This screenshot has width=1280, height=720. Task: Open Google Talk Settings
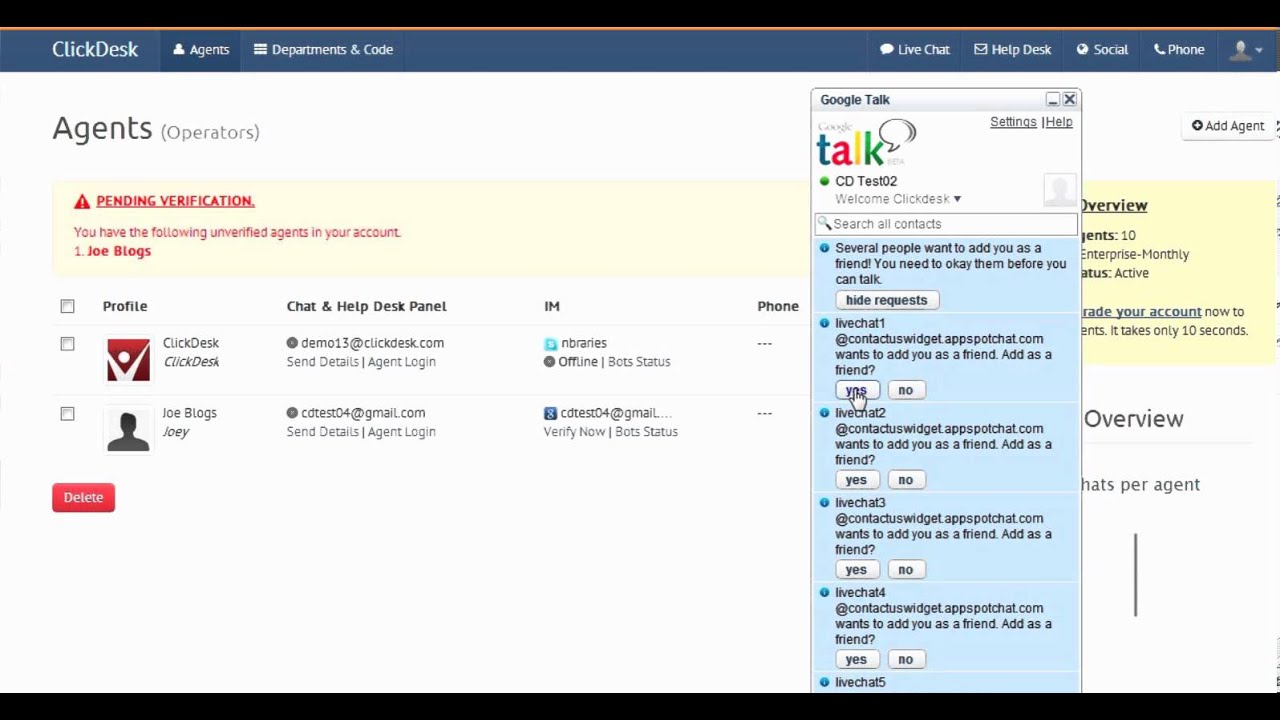pos(1013,122)
